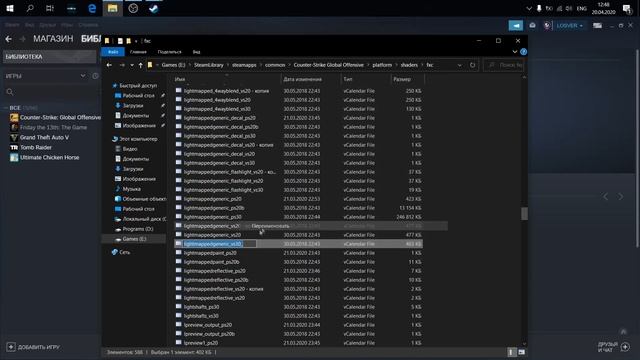Go up one folder level in Explorer
640x360 pixels.
[x=140, y=65]
